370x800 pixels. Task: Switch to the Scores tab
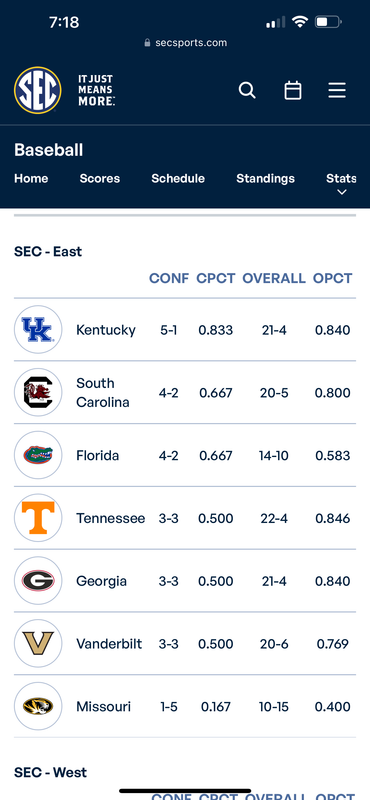[100, 179]
